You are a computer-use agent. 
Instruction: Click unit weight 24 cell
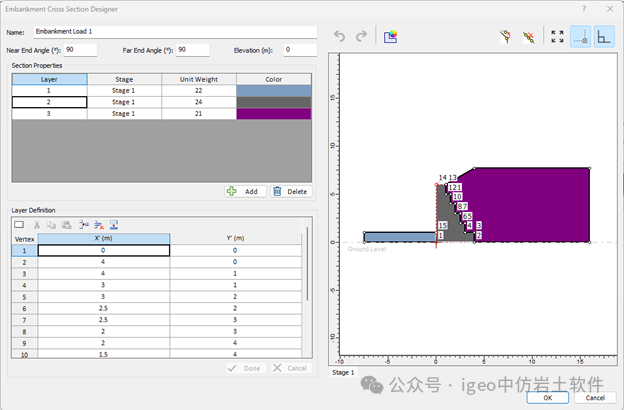(199, 102)
